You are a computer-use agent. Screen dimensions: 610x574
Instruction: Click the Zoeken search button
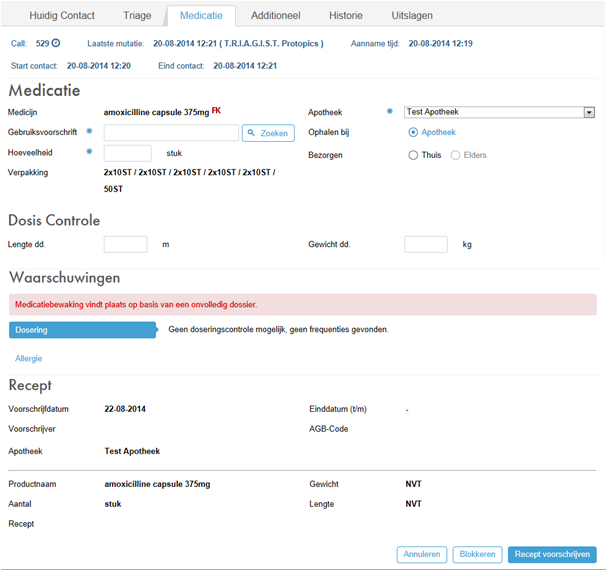(268, 133)
